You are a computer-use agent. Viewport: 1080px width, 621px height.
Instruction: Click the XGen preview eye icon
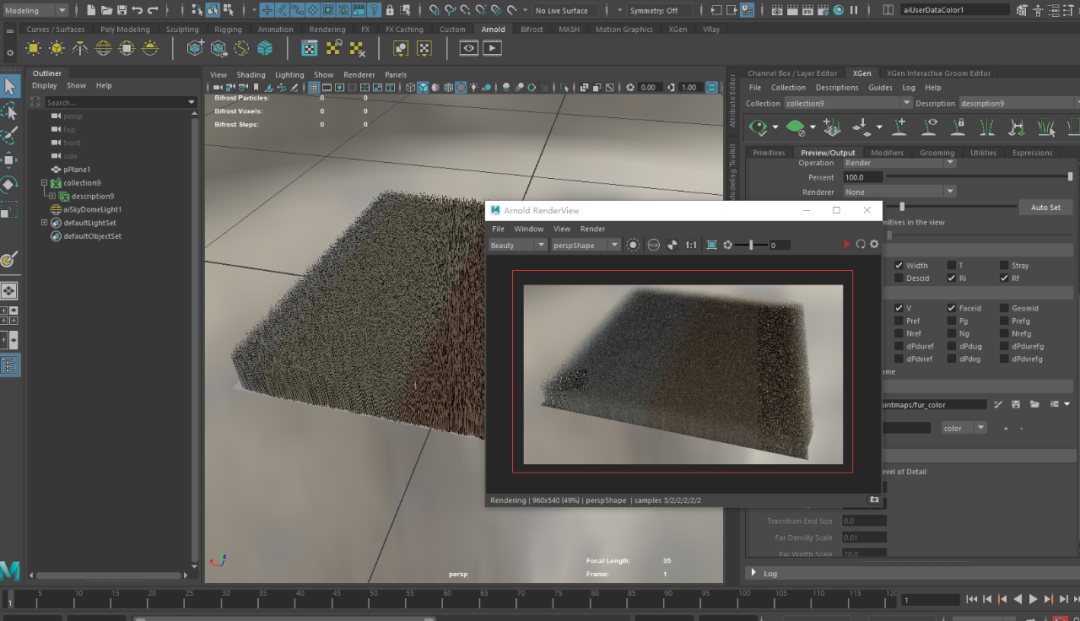(760, 128)
